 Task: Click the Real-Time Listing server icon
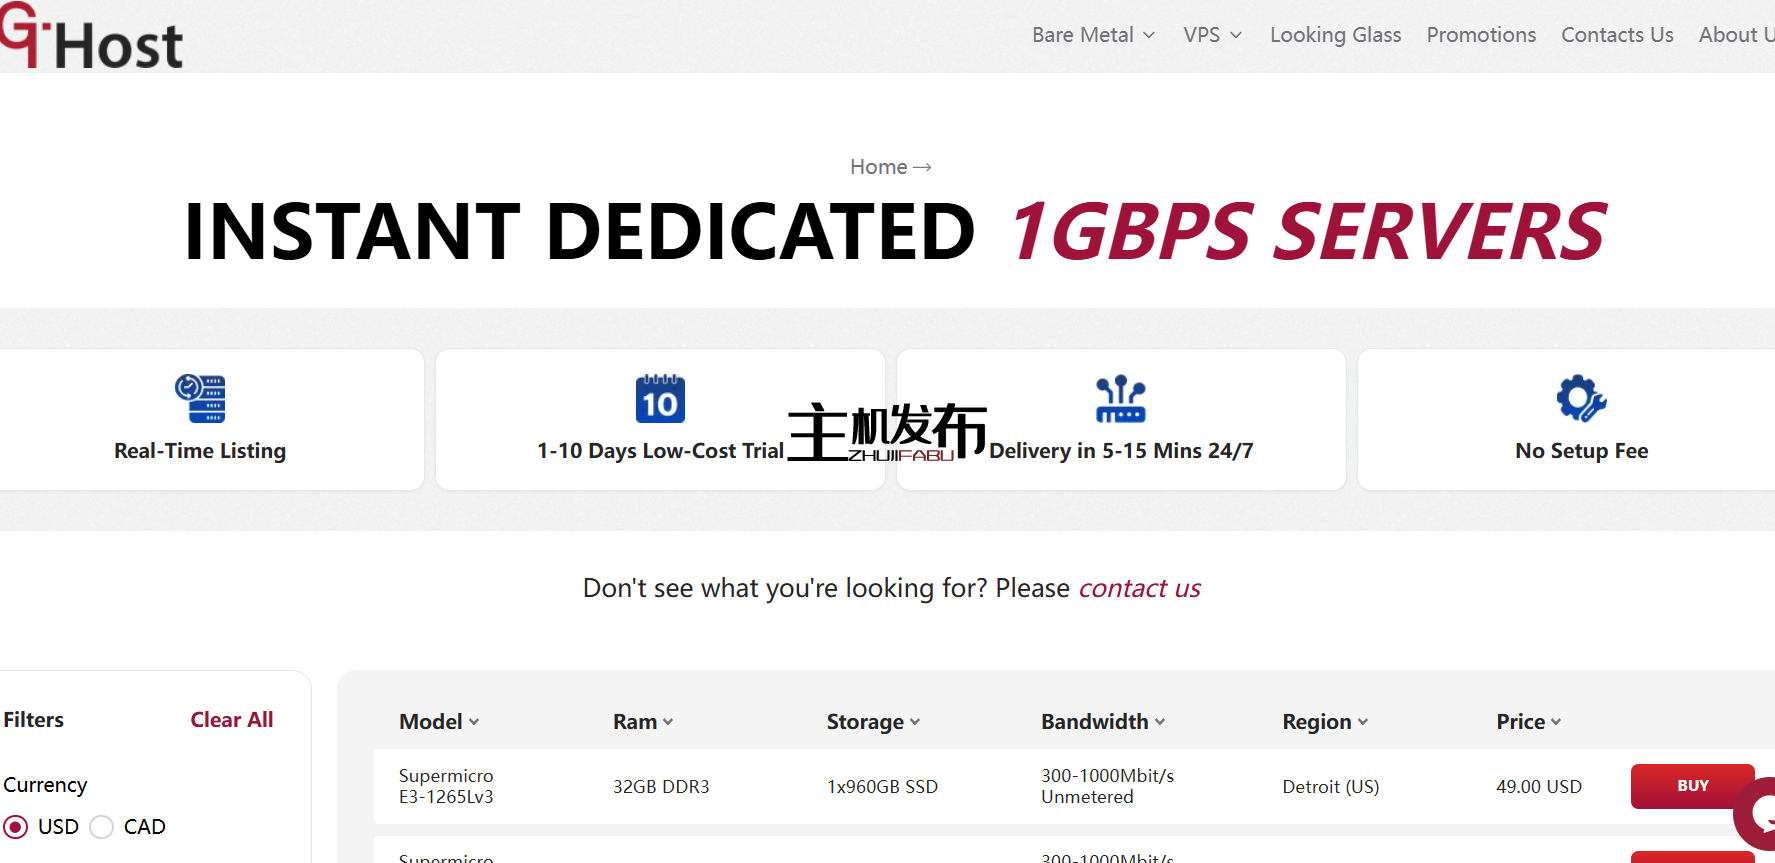click(200, 399)
